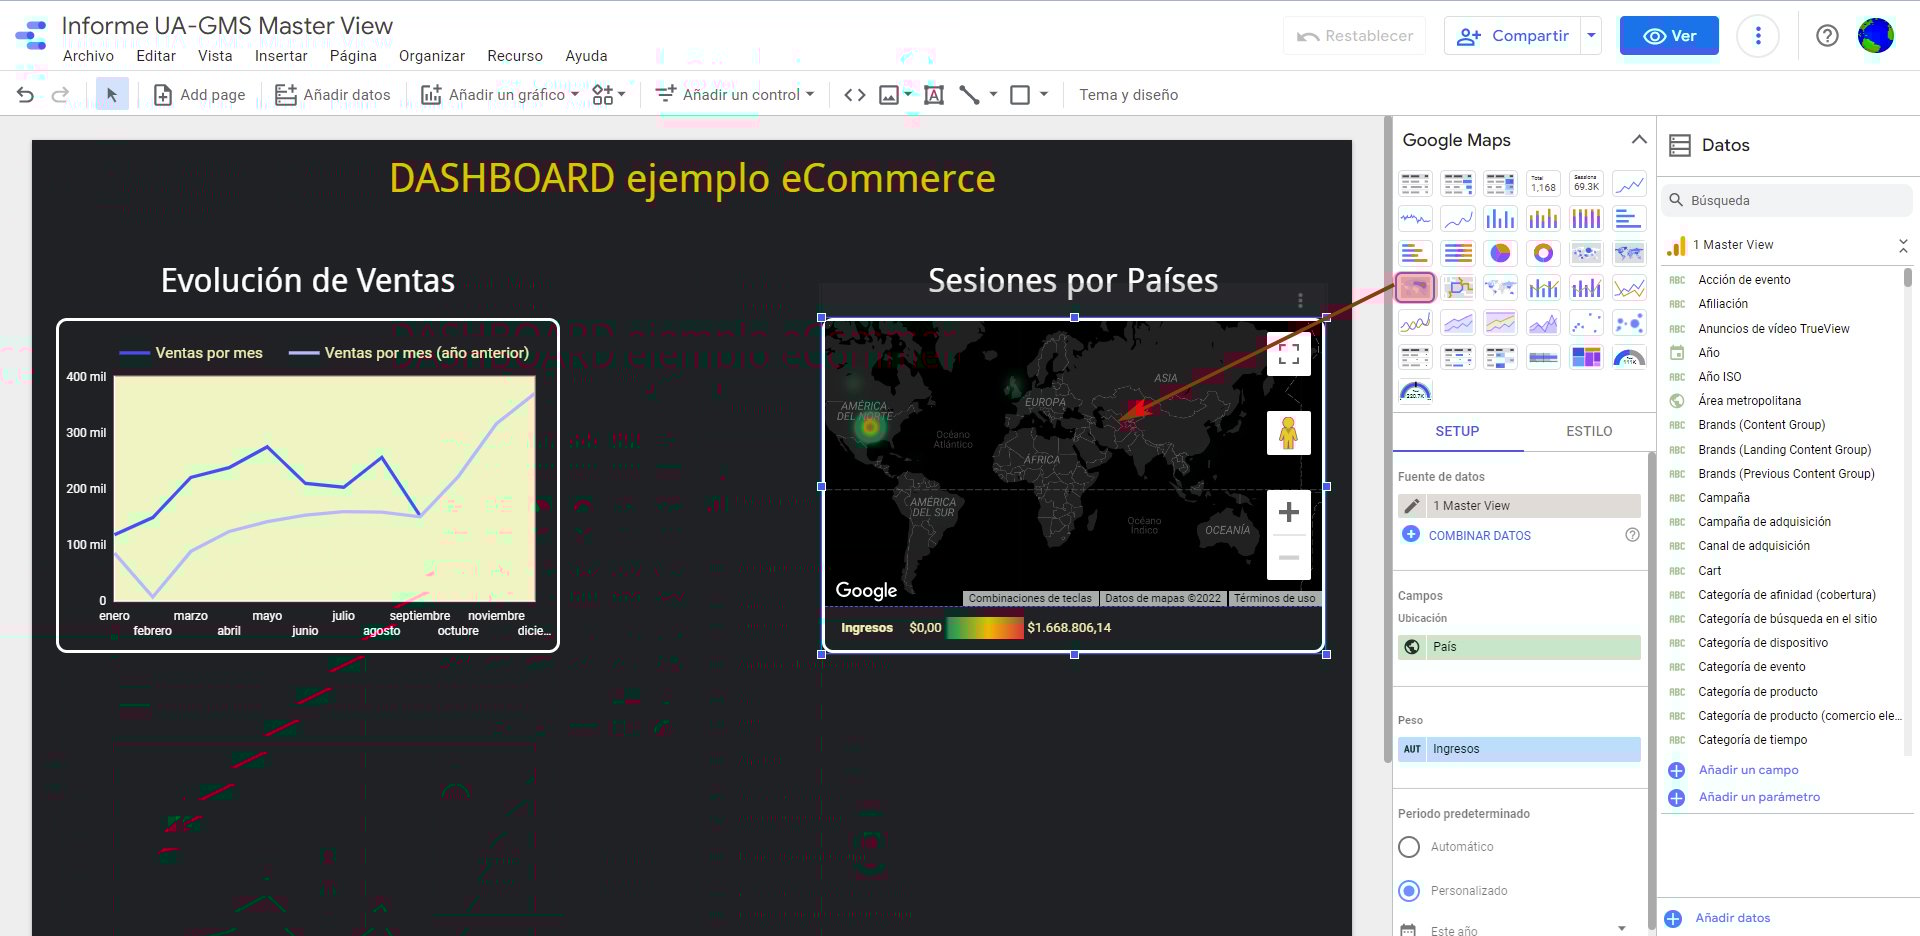Click COMBINAR DATOS link

[x=1479, y=536]
